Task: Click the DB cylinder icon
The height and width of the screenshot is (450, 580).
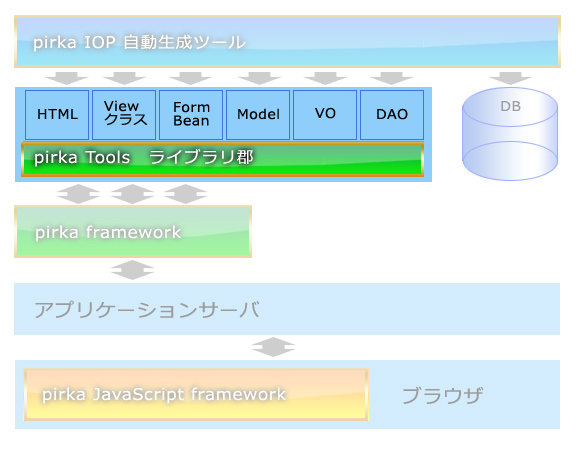Action: point(510,134)
